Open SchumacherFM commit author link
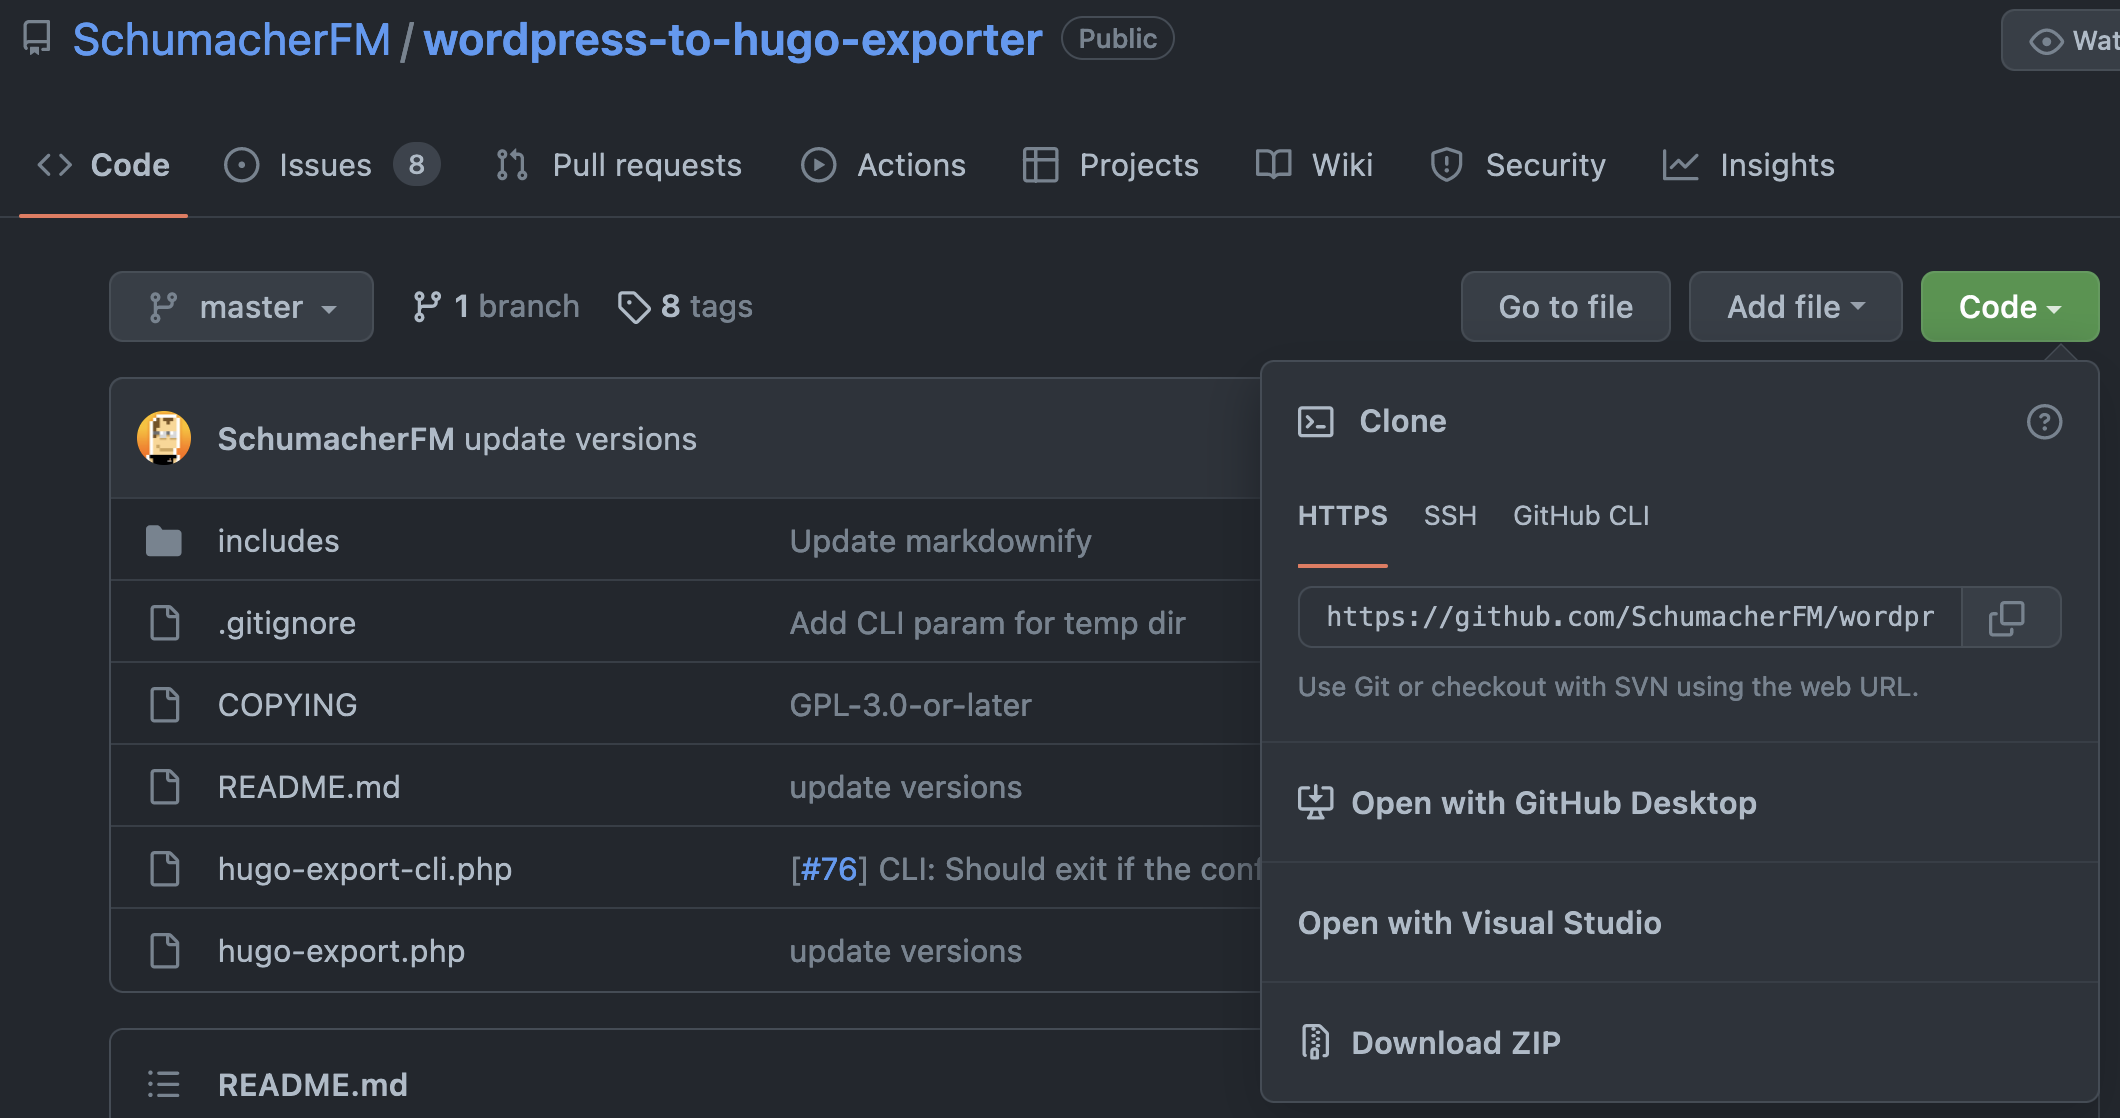Screen dimensions: 2120x1118 [x=336, y=439]
